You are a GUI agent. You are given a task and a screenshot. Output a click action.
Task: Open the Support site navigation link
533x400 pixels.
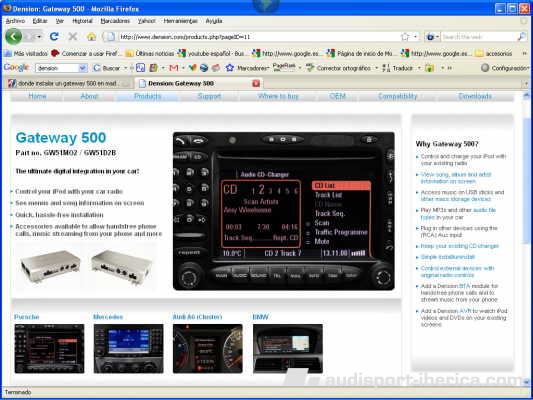[209, 96]
